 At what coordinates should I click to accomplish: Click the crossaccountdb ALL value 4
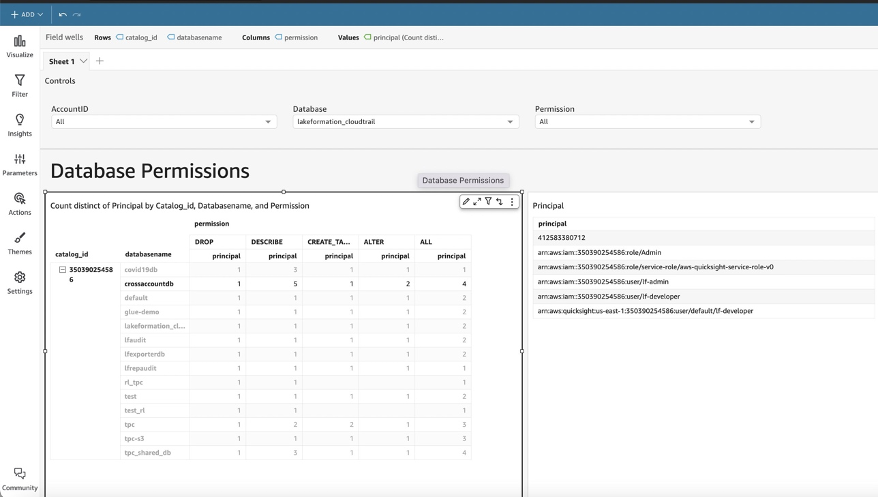[x=464, y=284]
